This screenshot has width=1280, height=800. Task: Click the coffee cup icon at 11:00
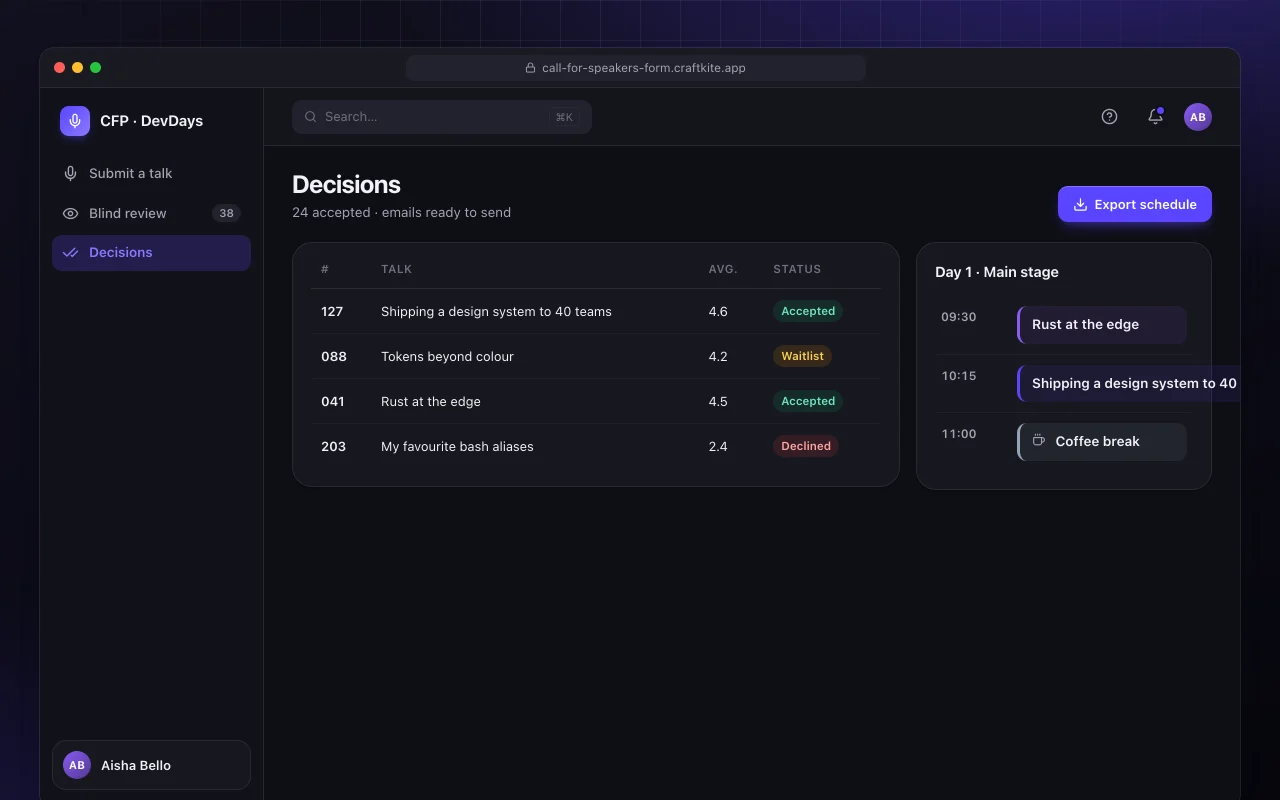(1039, 441)
